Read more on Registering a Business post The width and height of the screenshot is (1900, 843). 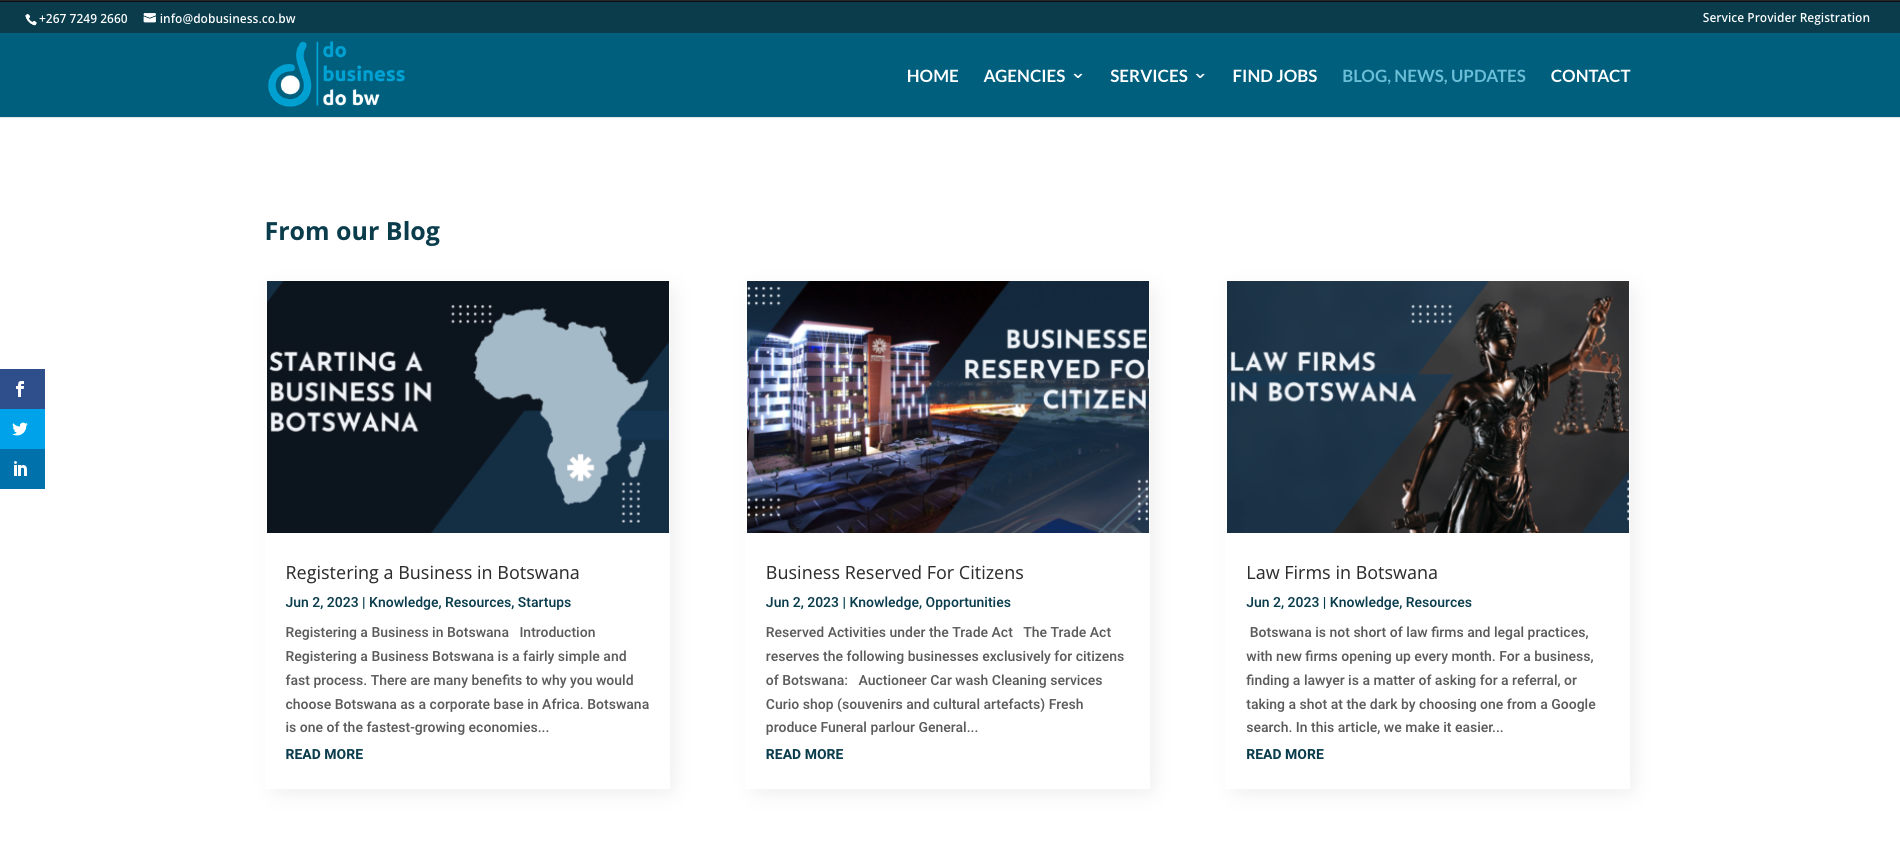[x=324, y=754]
